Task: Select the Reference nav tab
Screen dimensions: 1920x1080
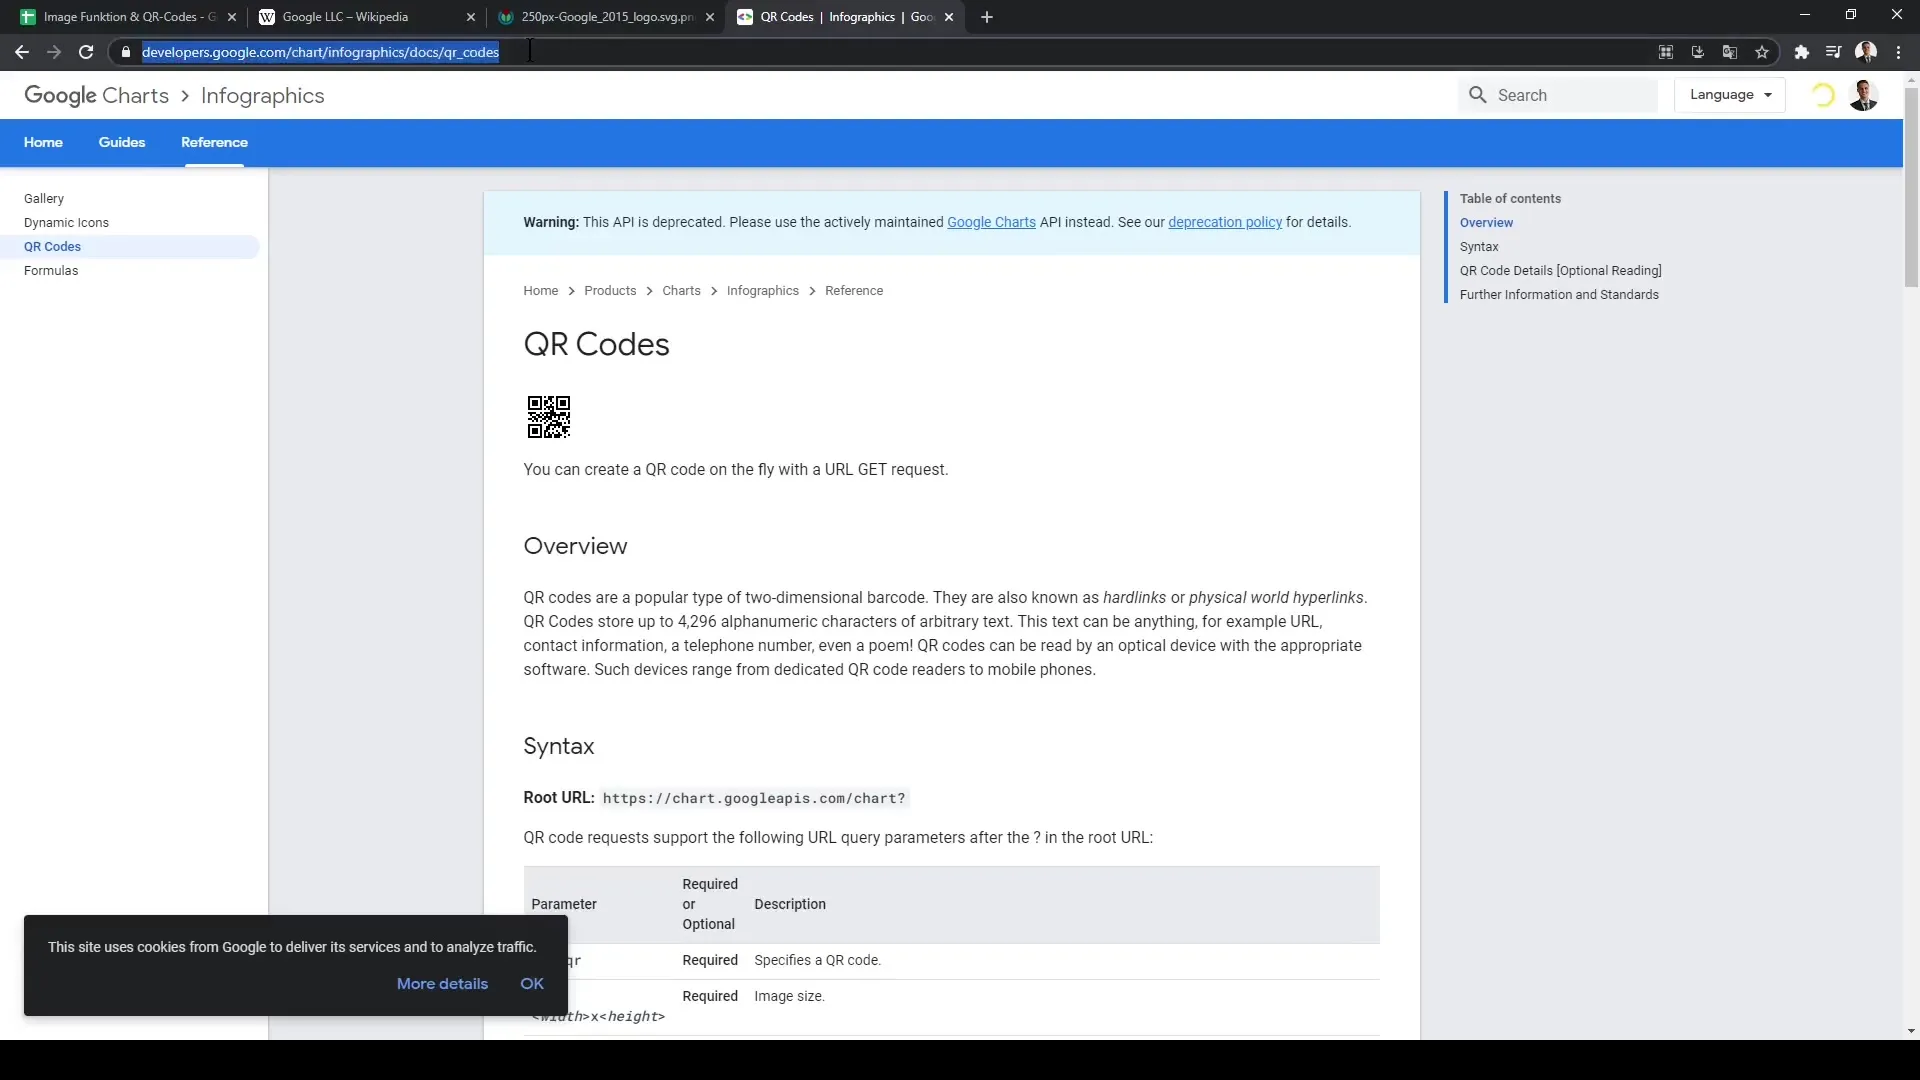Action: [214, 142]
